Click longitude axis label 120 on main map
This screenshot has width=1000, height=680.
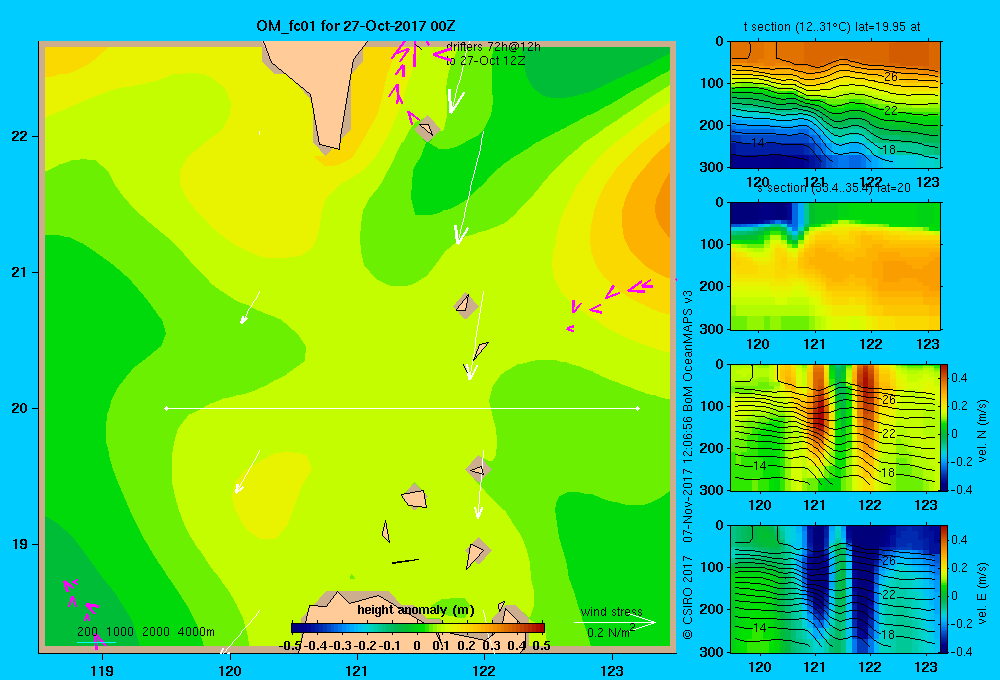(x=230, y=670)
